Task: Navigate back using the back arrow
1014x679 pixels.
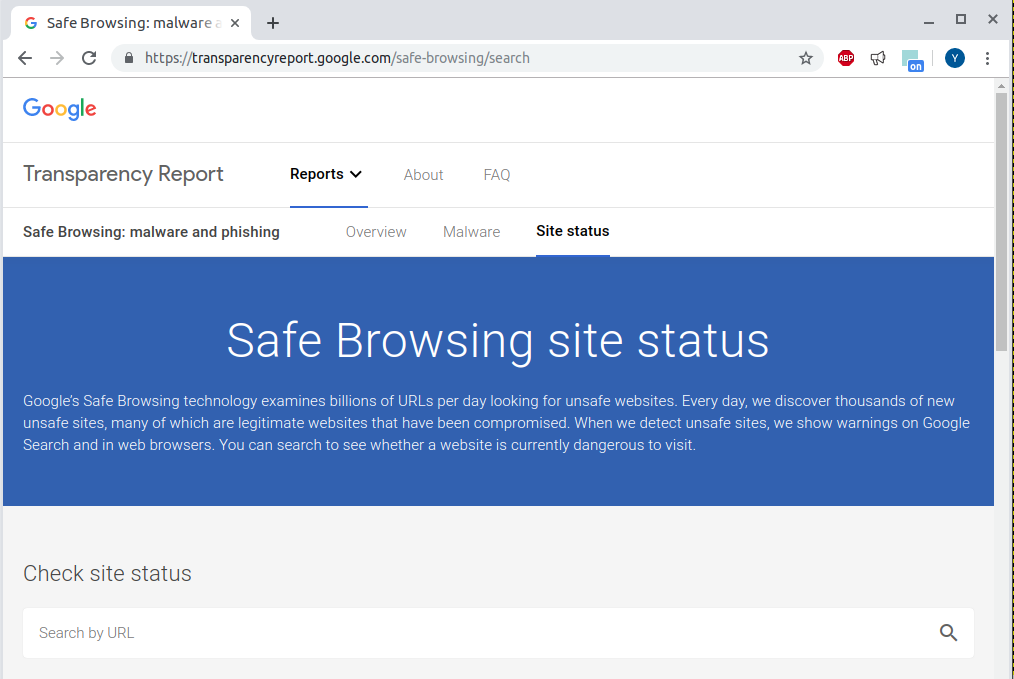Action: (x=25, y=58)
